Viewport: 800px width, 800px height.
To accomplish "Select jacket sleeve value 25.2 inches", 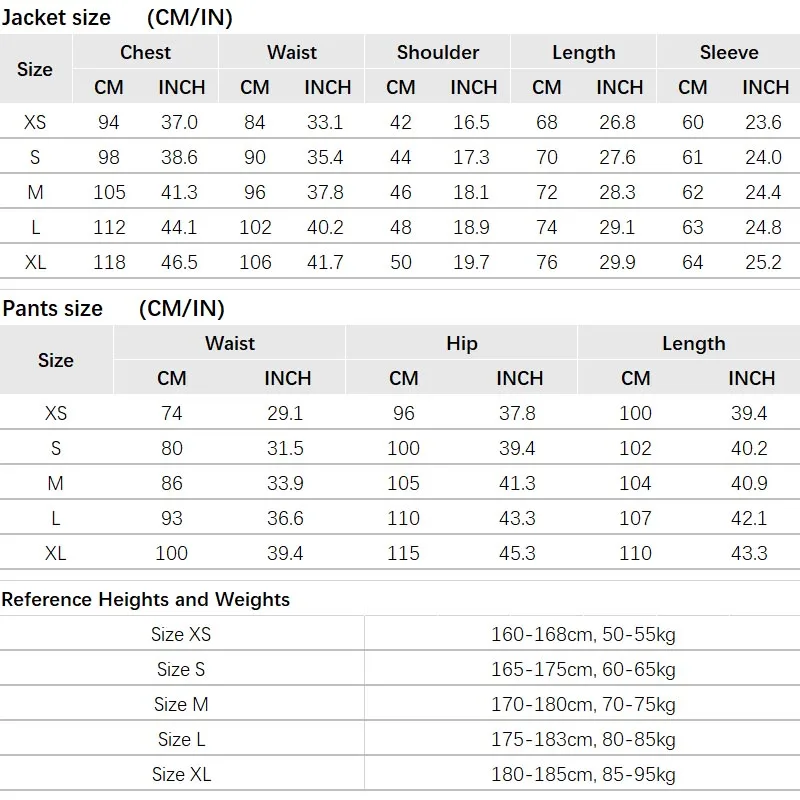I will coord(763,262).
